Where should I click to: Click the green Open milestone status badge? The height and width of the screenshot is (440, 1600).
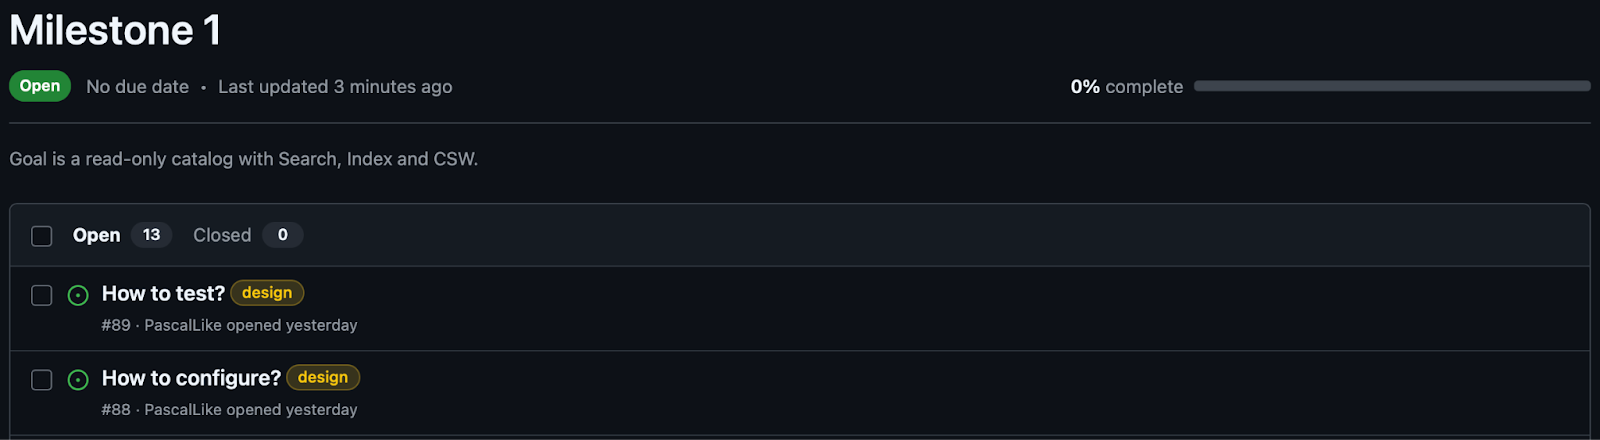(x=40, y=86)
